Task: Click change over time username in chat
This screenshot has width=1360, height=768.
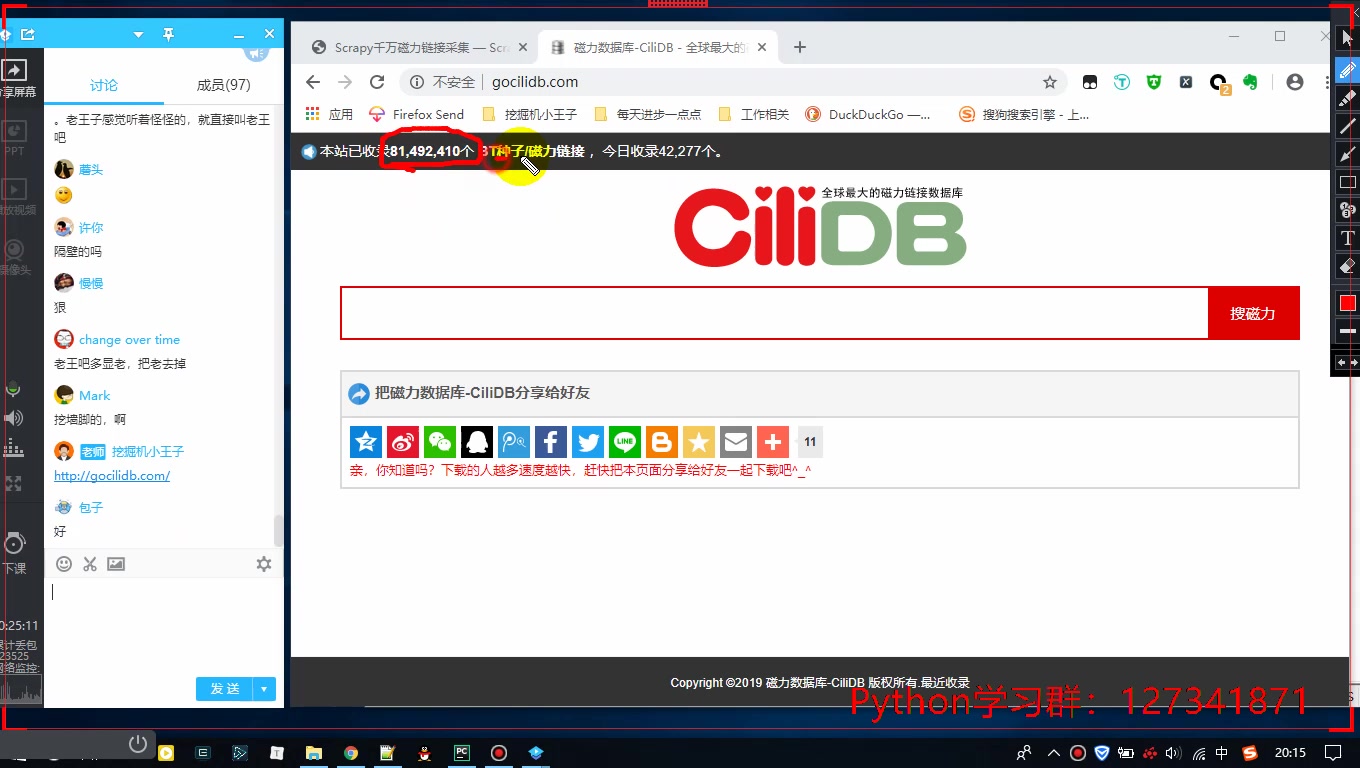Action: pos(130,340)
